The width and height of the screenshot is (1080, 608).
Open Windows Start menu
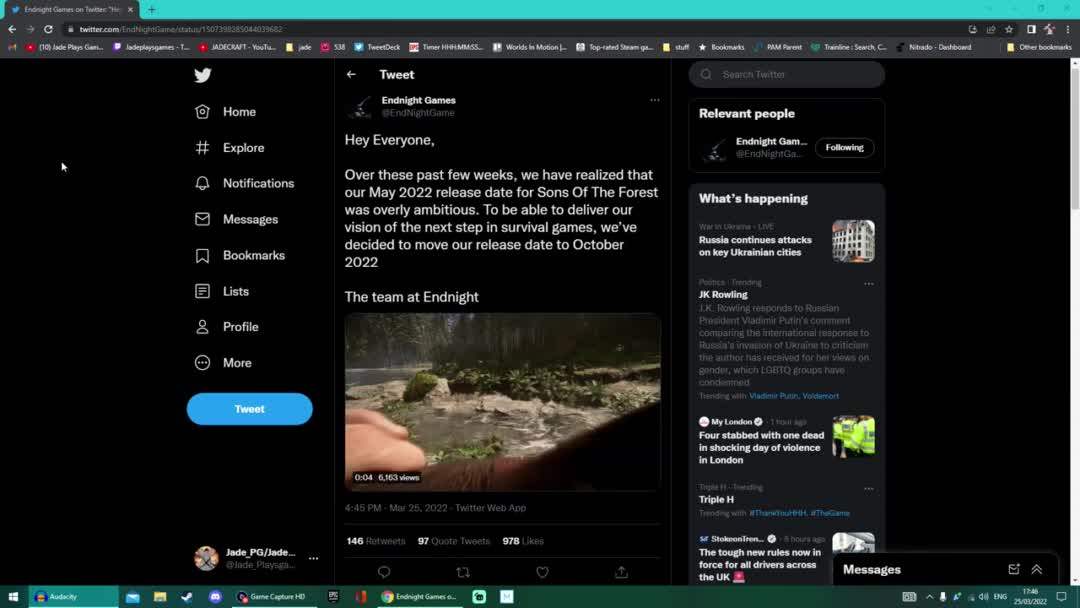[x=13, y=597]
